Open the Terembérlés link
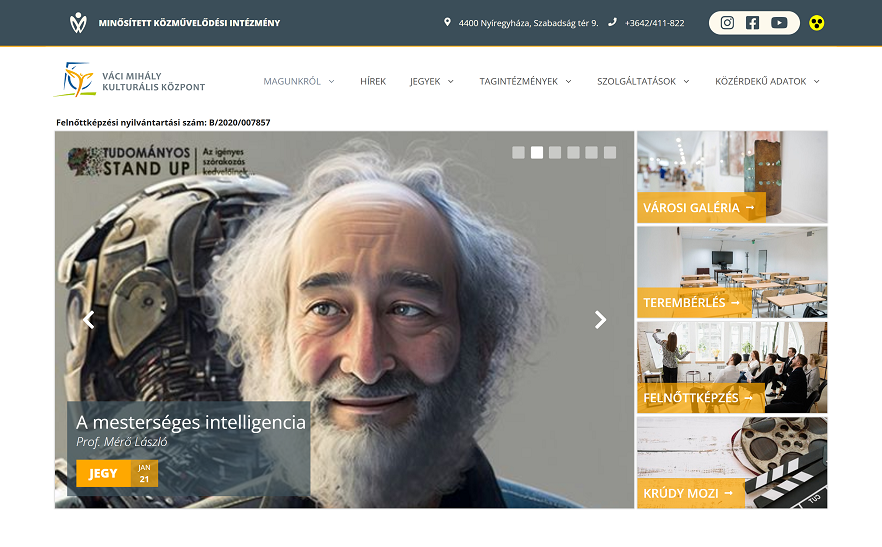Viewport: 882px width, 547px height. click(694, 303)
